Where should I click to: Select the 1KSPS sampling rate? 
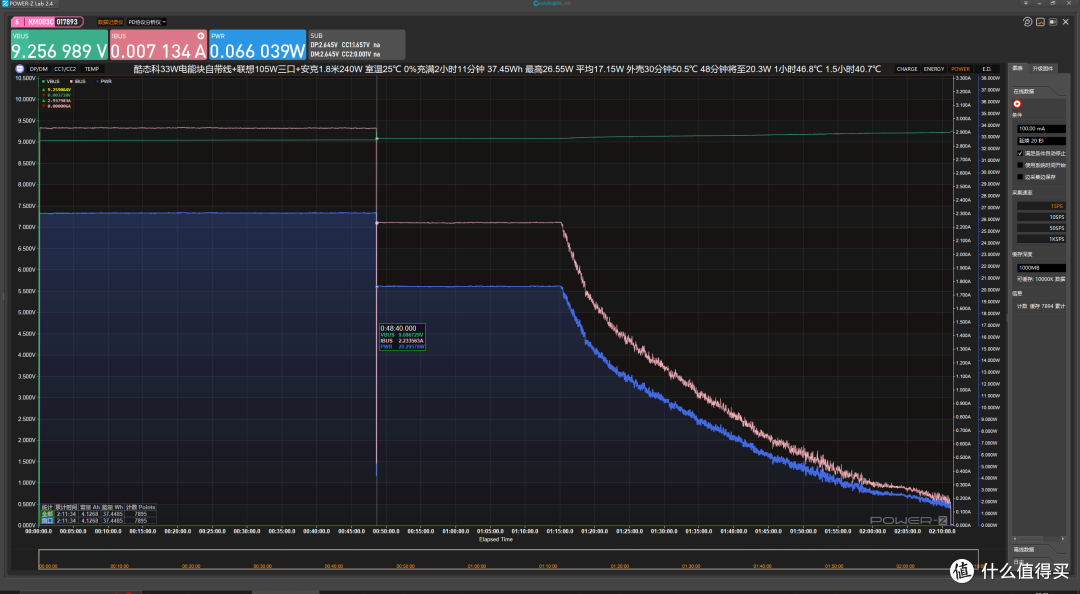pyautogui.click(x=1041, y=239)
